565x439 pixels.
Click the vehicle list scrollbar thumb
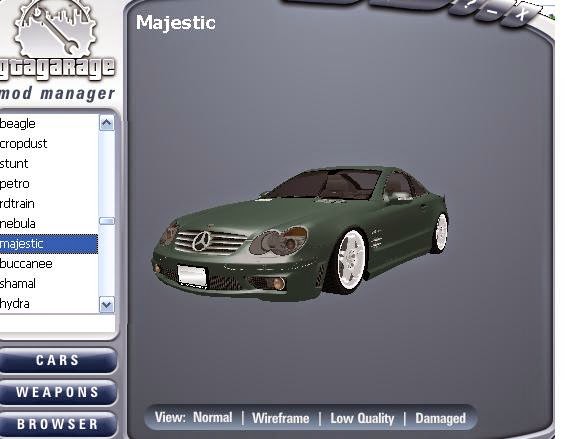(107, 221)
